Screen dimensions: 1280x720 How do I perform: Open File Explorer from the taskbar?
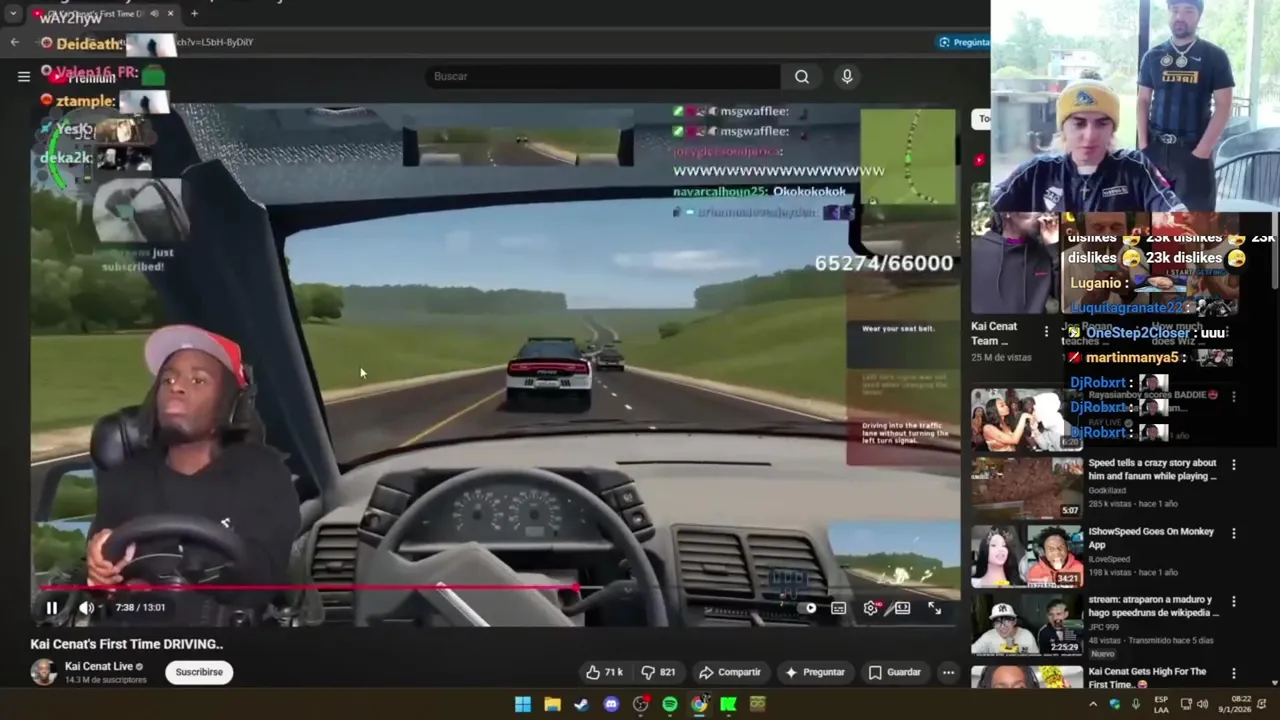[552, 704]
